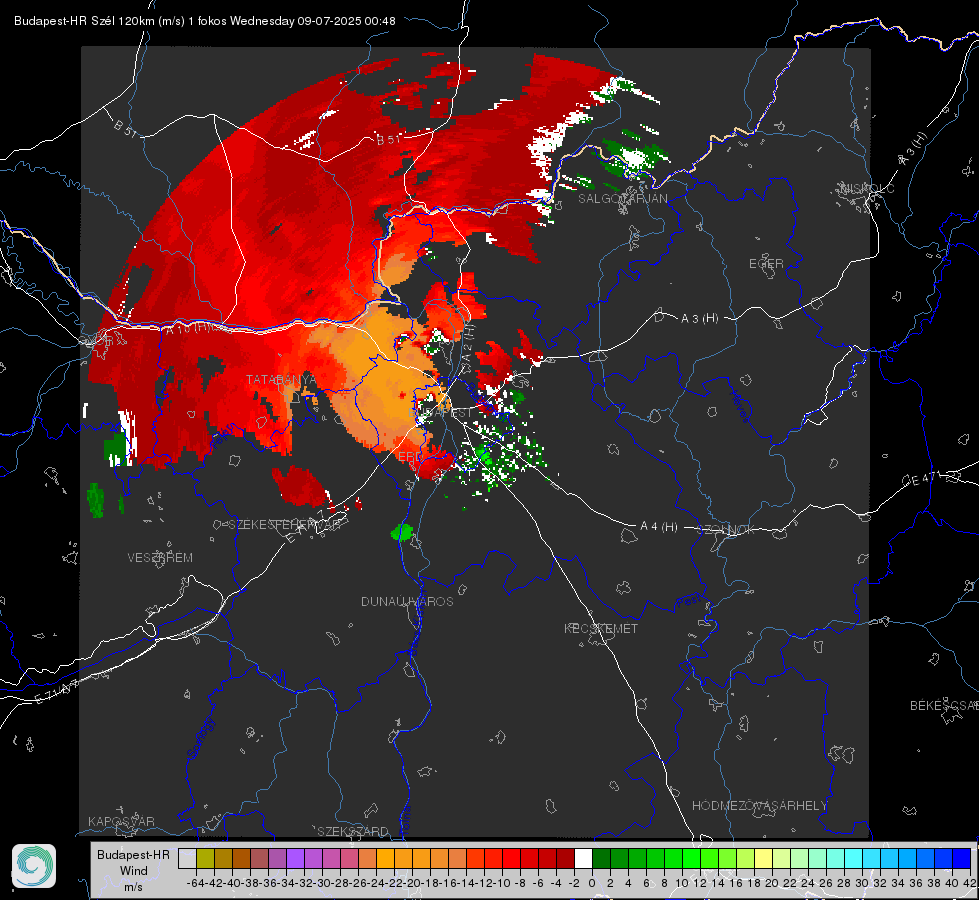
Task: Select the light gray swatch left of -64
Action: [187, 859]
